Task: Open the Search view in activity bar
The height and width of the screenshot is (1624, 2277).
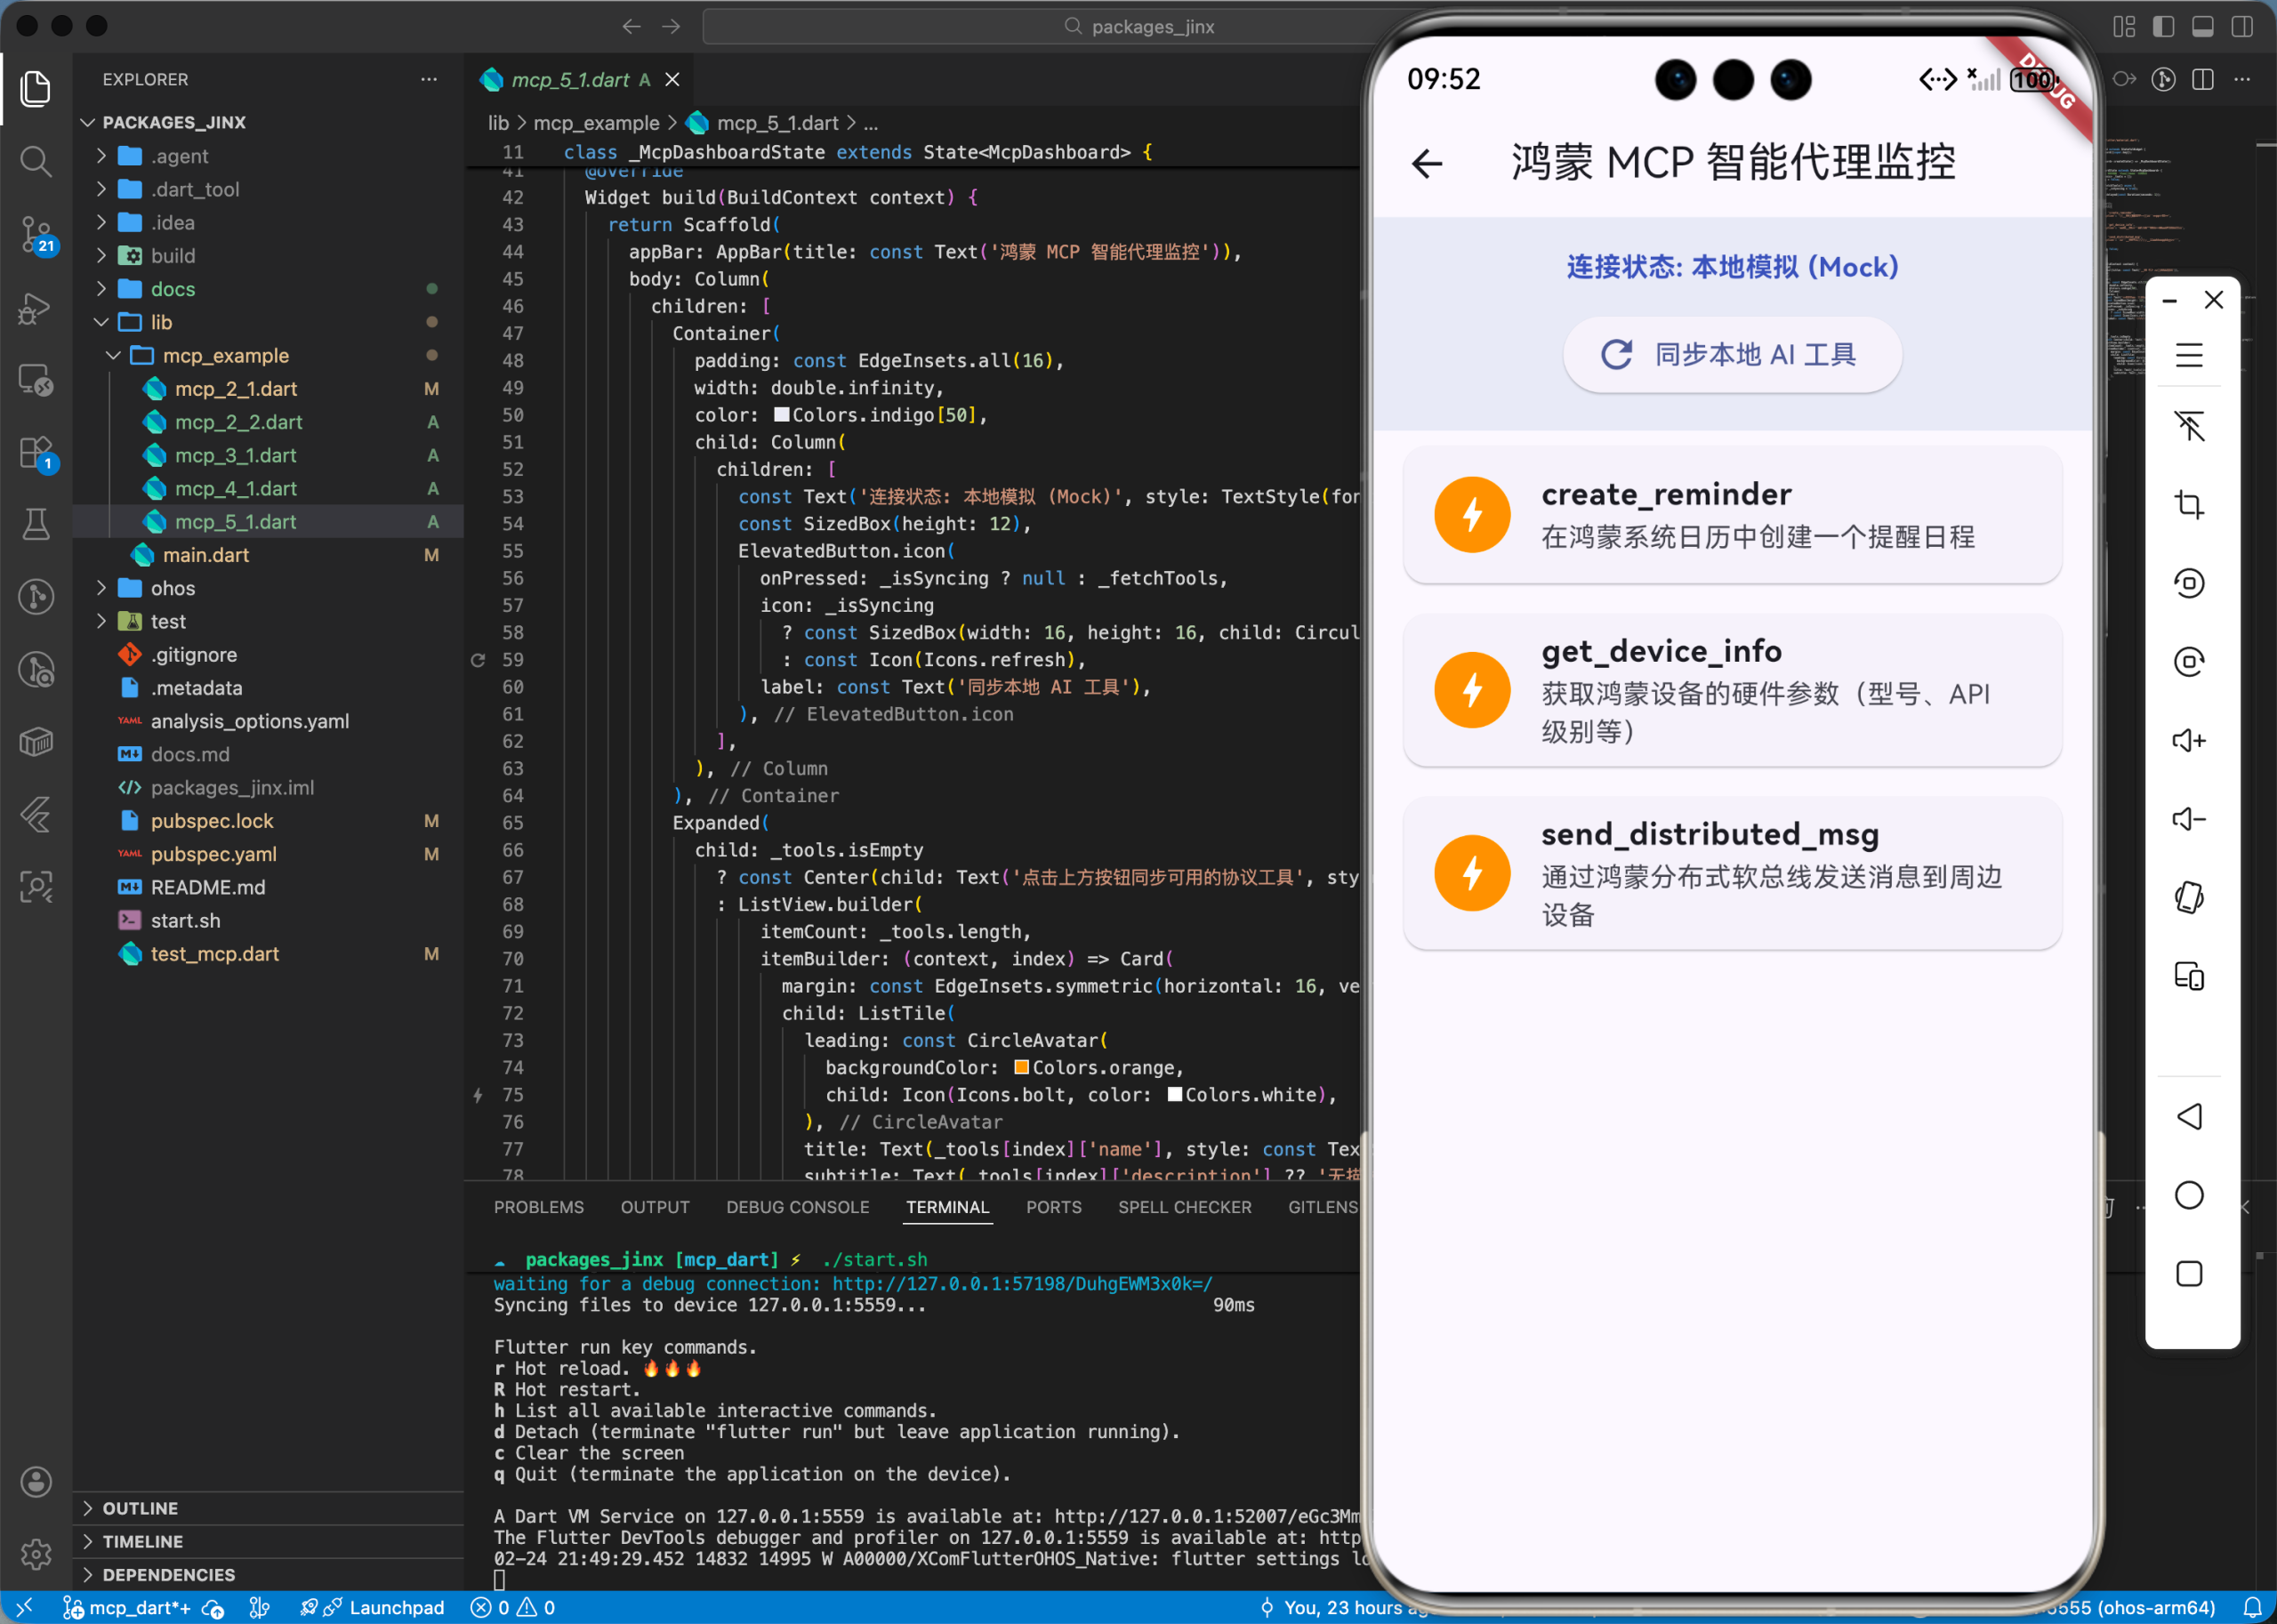Action: (x=36, y=161)
